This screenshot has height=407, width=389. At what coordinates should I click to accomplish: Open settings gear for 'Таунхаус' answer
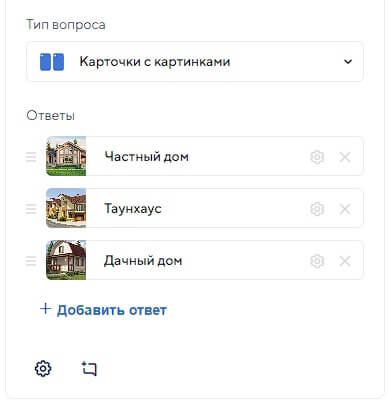tap(317, 209)
